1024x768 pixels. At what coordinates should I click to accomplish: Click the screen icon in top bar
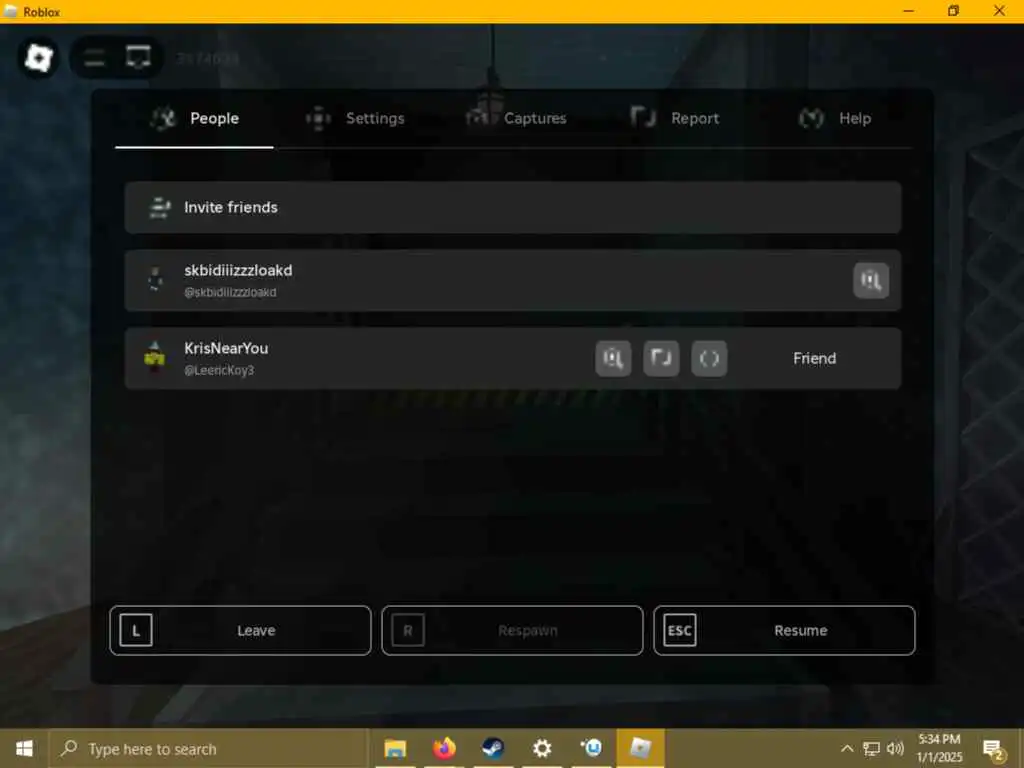pos(138,57)
